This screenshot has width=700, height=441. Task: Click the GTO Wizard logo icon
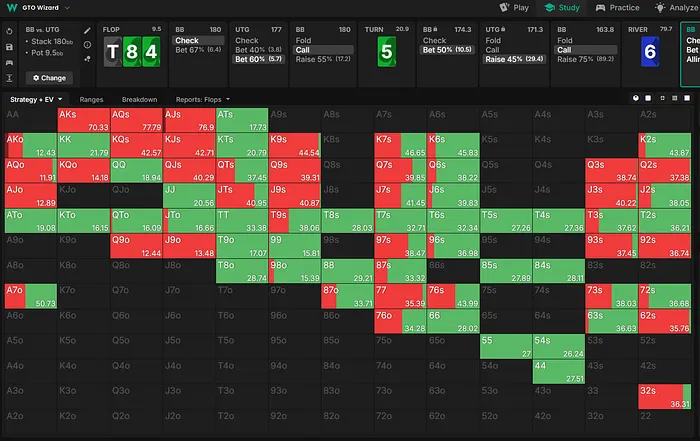[x=10, y=8]
